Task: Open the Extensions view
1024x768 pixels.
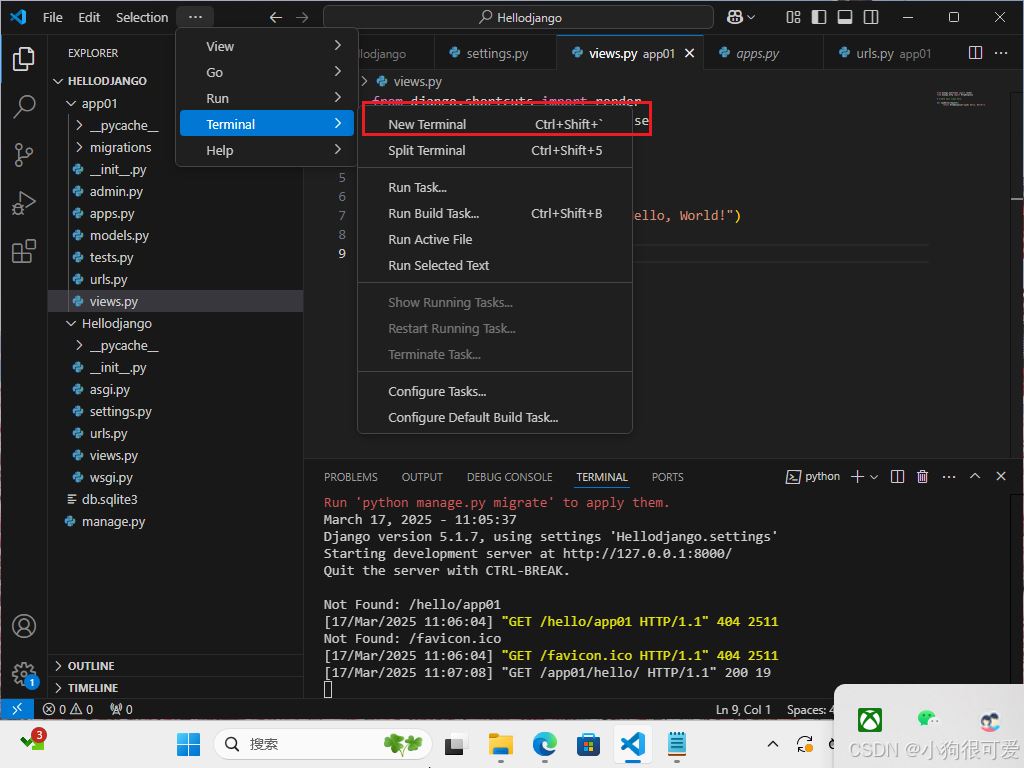Action: tap(24, 251)
